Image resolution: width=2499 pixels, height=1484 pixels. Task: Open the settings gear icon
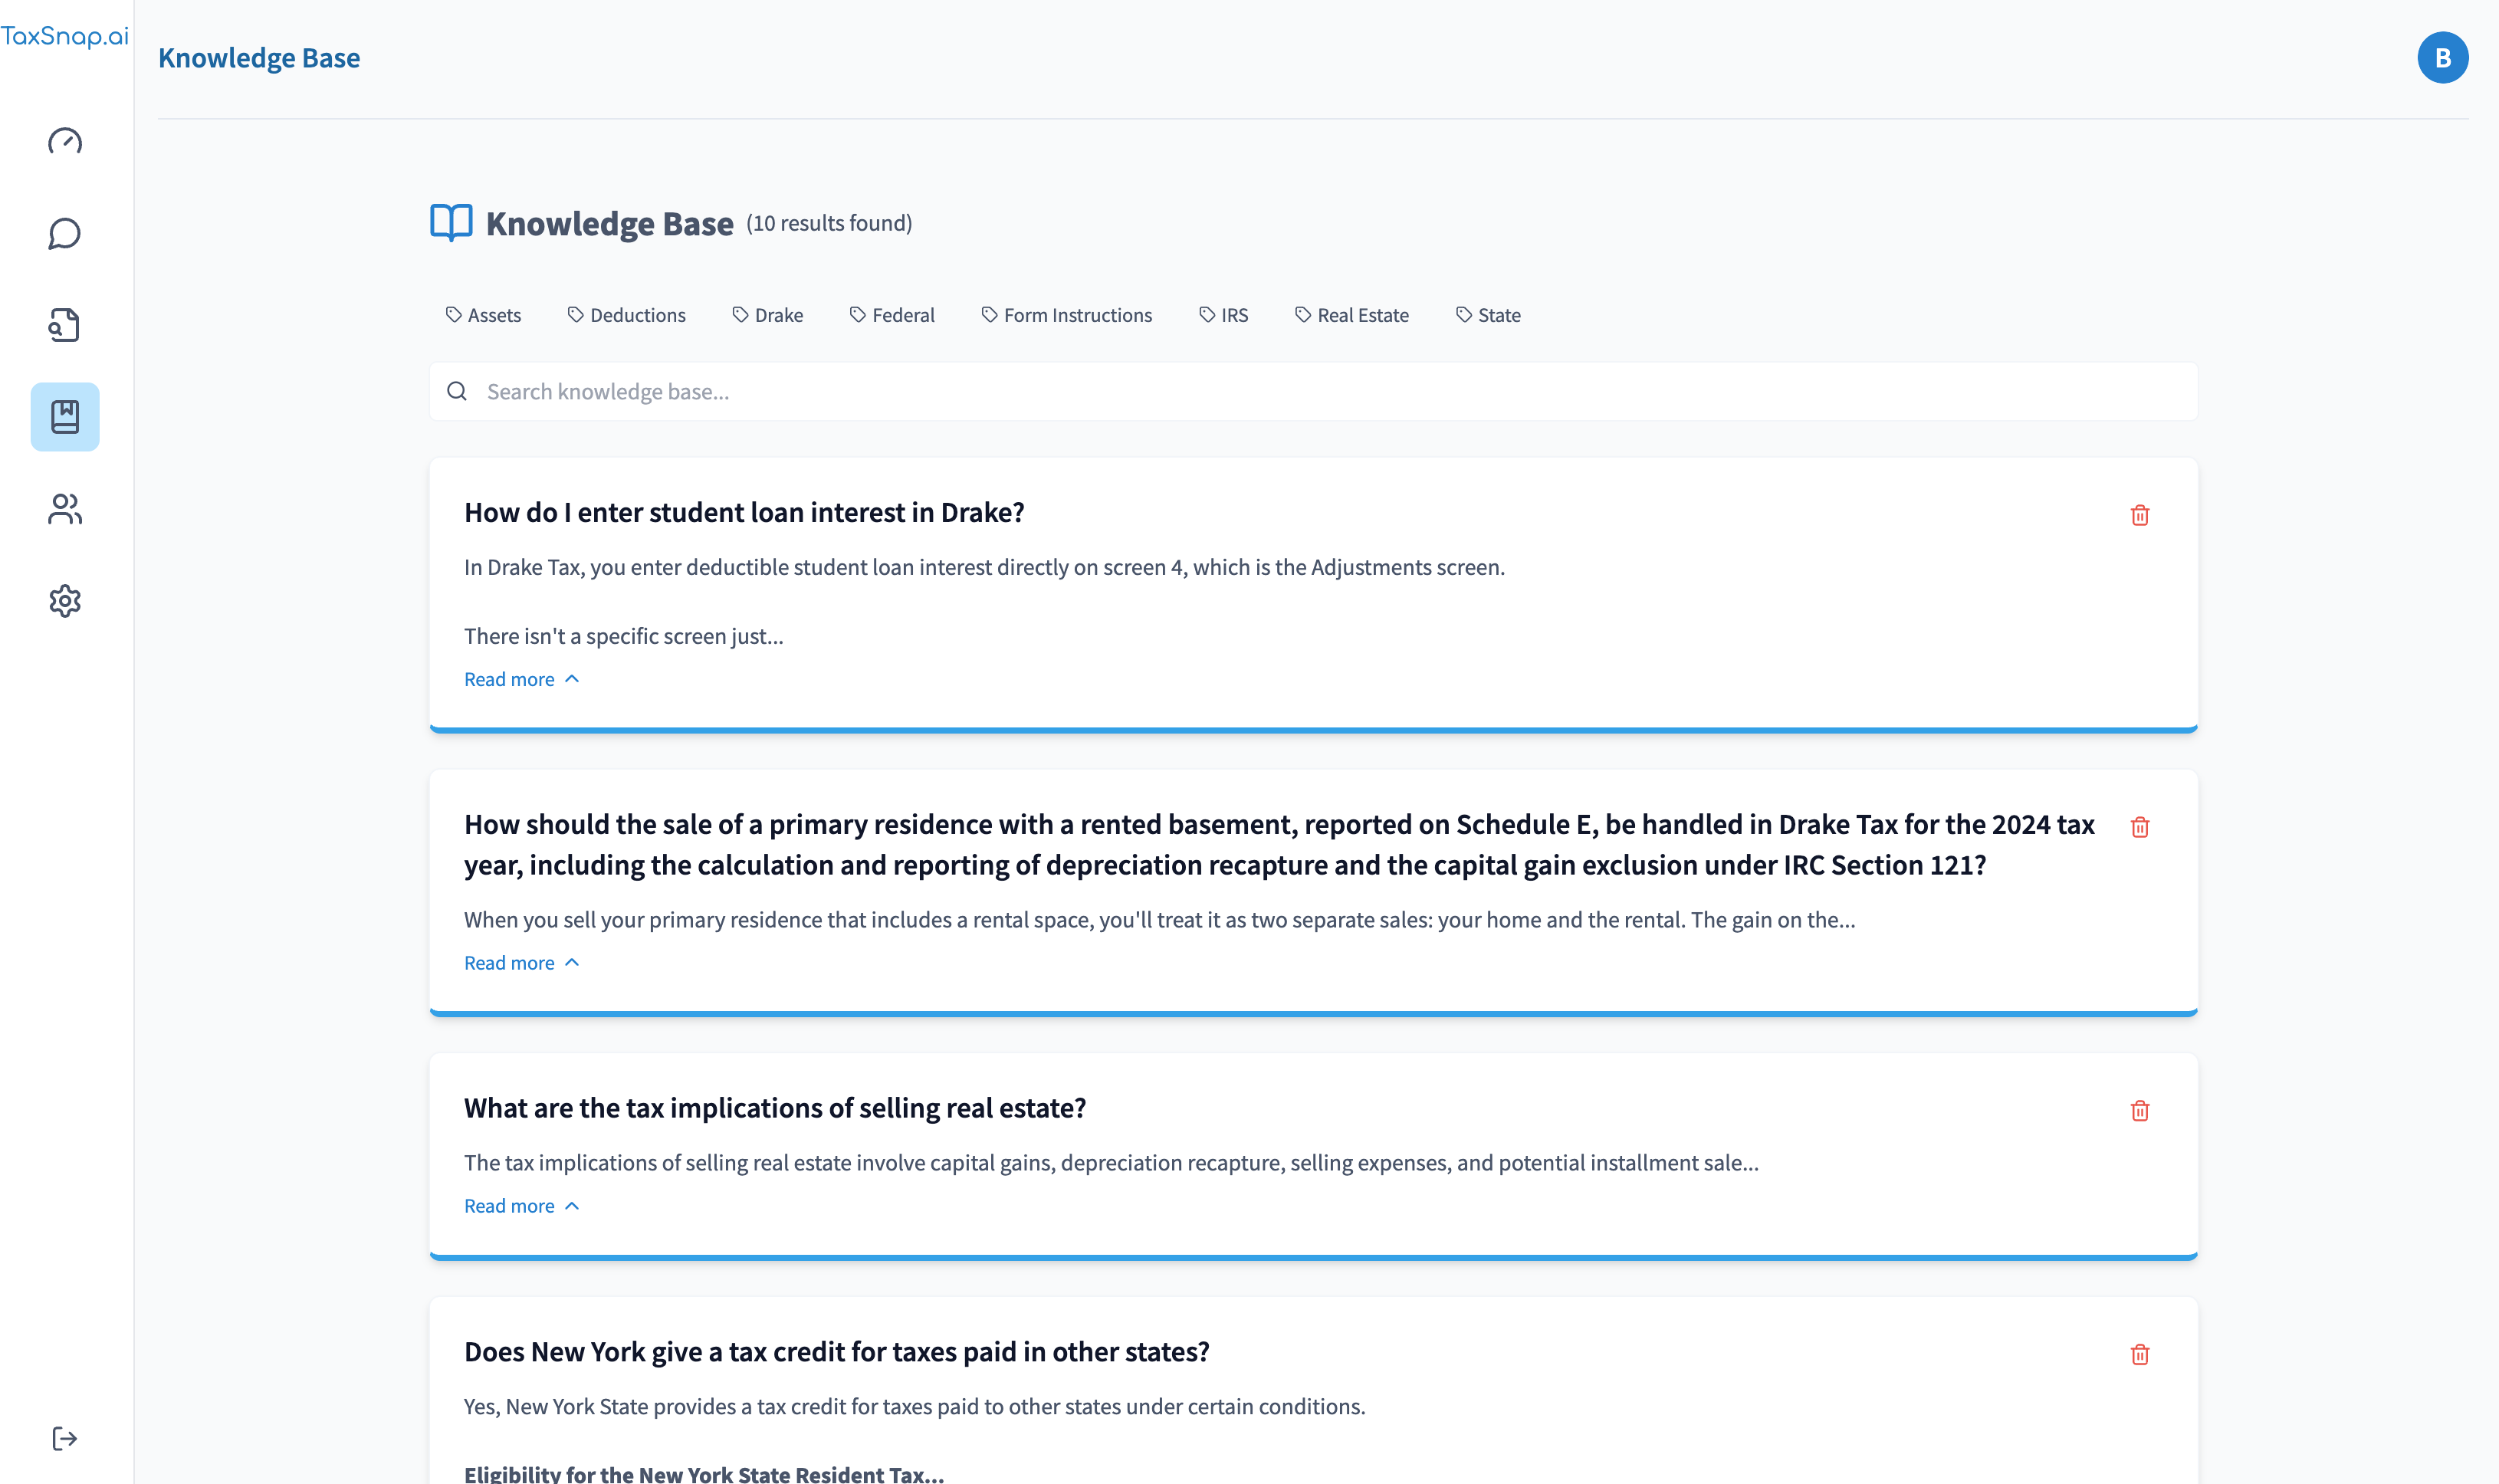tap(65, 601)
